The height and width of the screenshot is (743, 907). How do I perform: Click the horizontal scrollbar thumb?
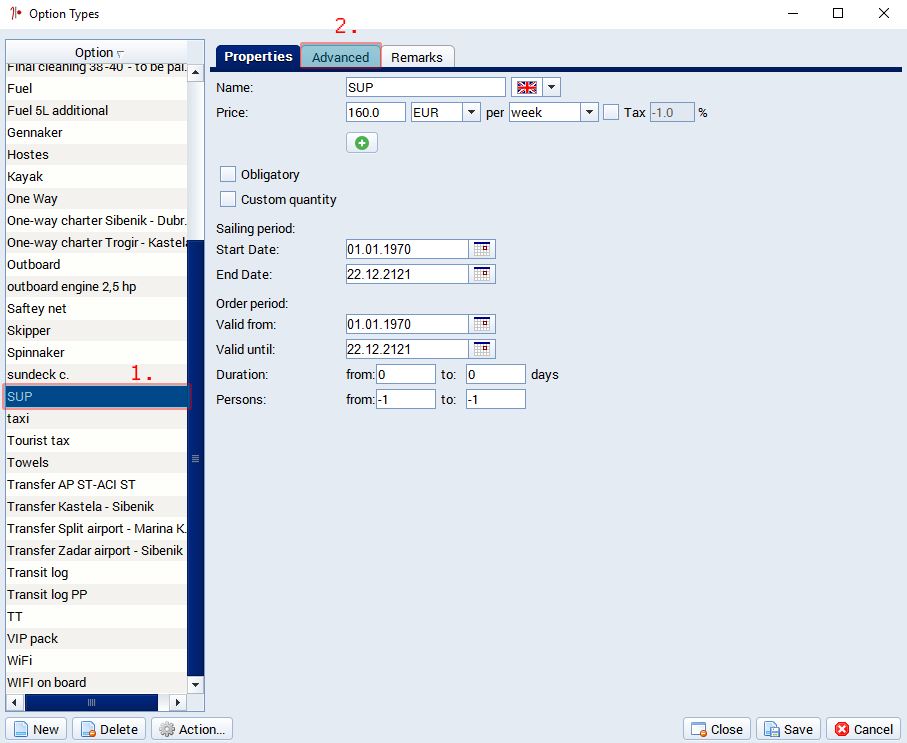point(91,702)
